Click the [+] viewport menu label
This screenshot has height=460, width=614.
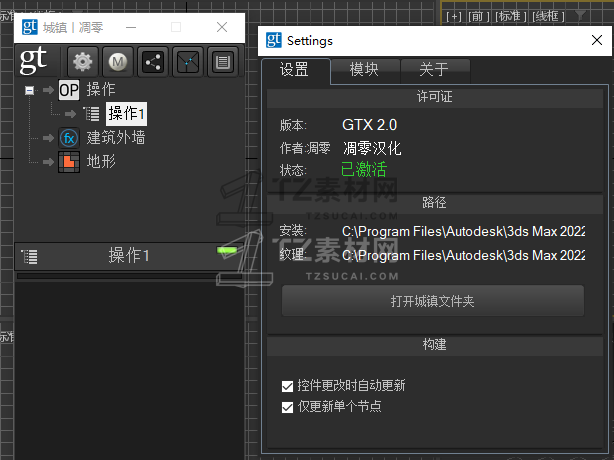pos(454,16)
